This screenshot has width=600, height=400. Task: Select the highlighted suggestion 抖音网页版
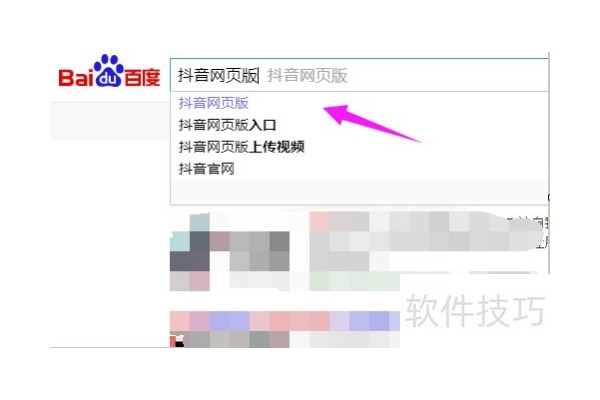tap(214, 103)
